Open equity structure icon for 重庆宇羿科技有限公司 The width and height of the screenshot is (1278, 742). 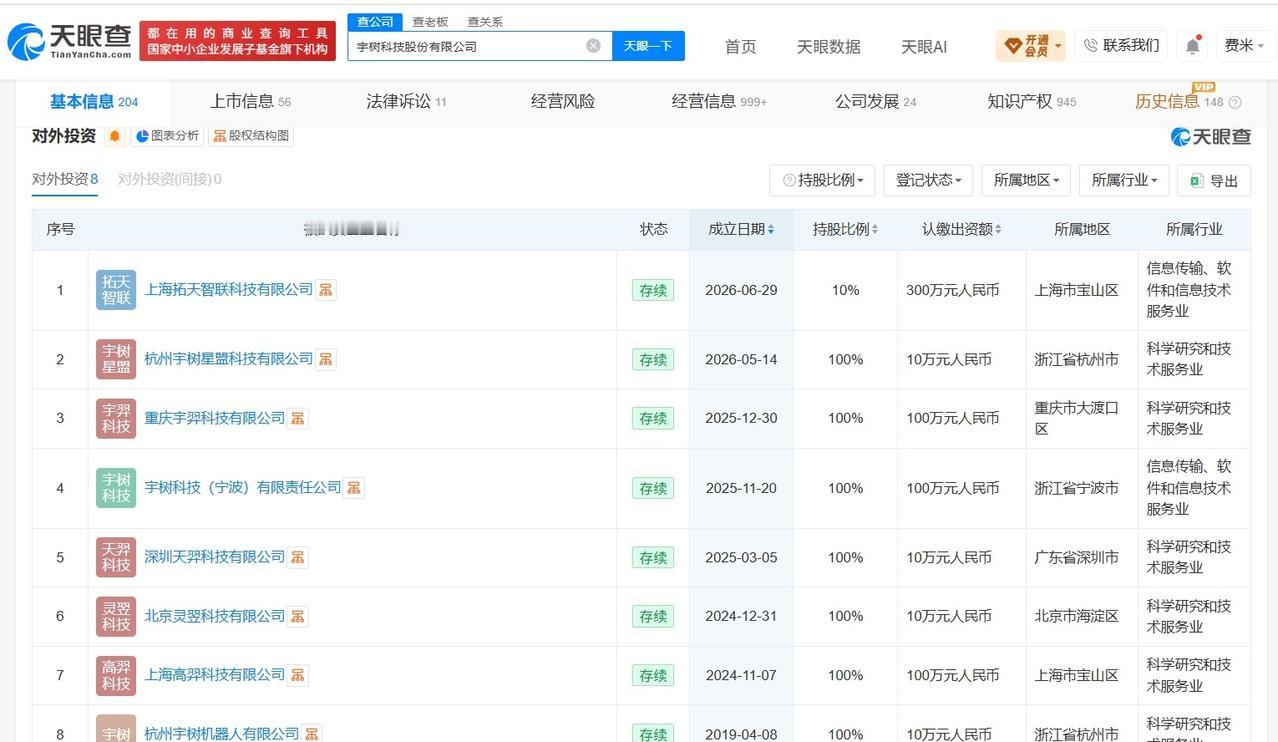click(298, 418)
